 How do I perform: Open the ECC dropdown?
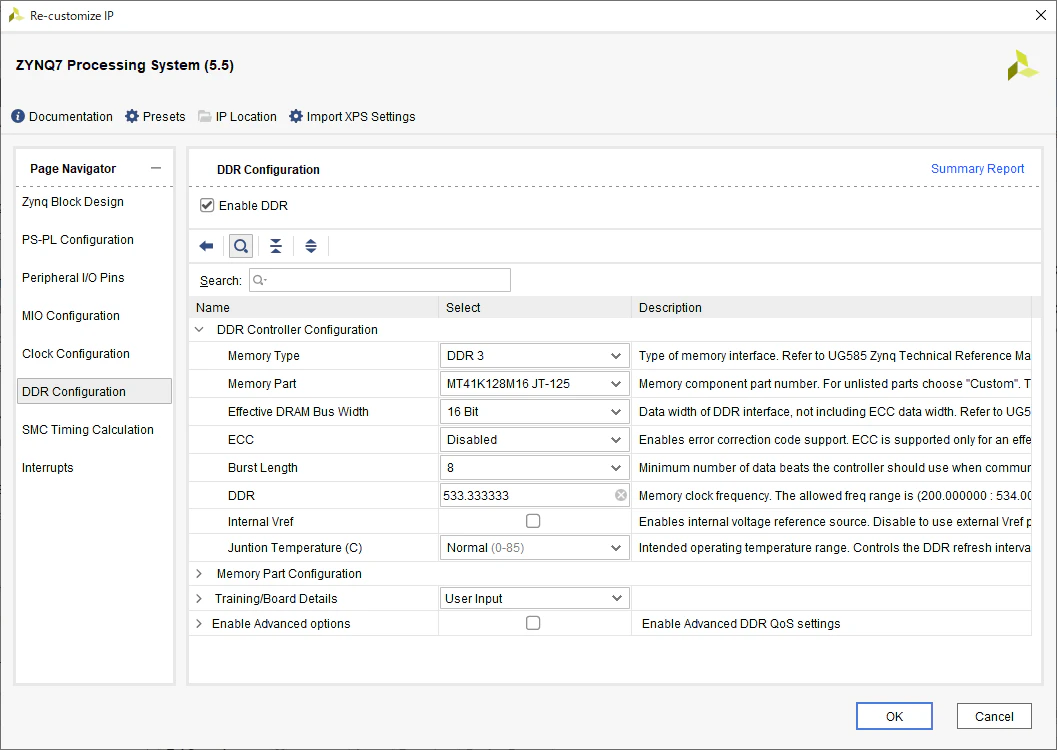coord(534,439)
